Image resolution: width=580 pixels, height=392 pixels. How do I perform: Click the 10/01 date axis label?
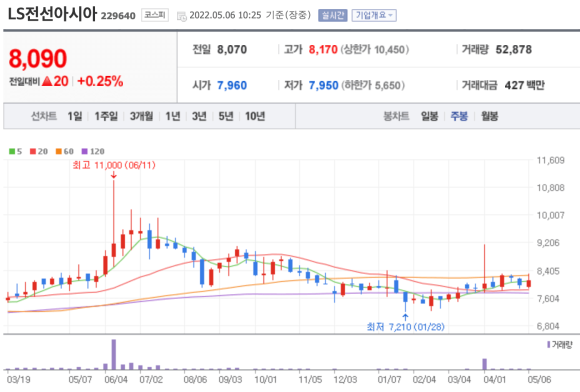(x=266, y=379)
